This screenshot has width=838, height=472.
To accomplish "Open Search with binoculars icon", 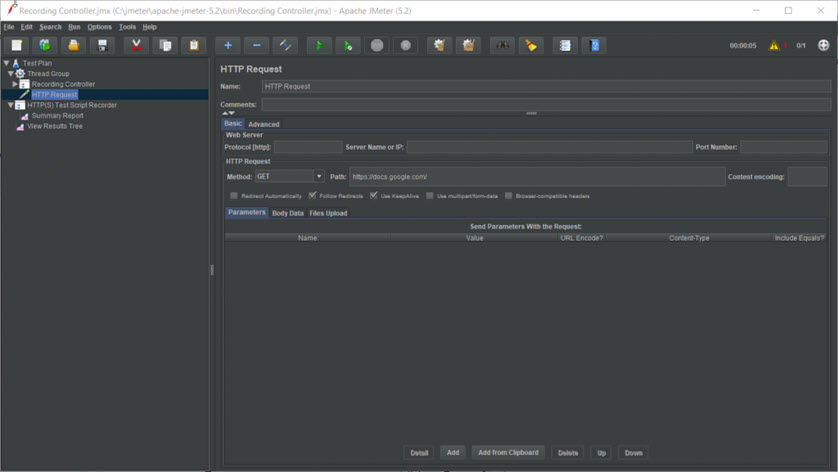I will click(x=502, y=45).
